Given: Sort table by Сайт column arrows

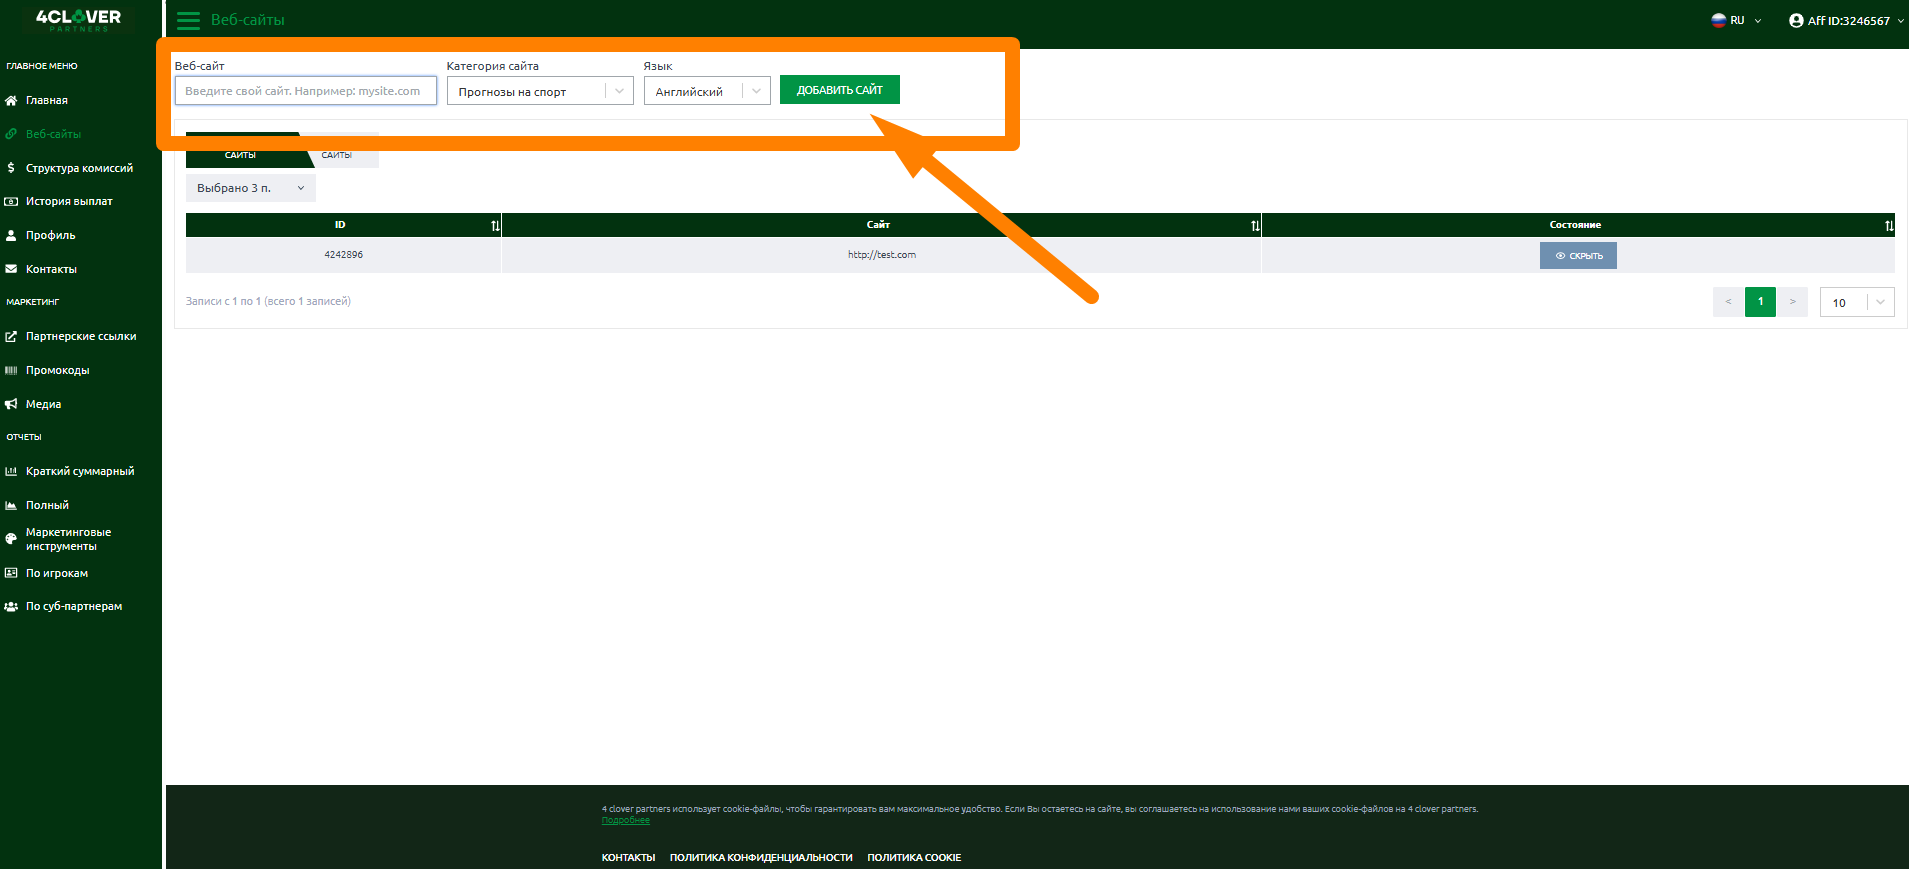Looking at the screenshot, I should 1255,225.
